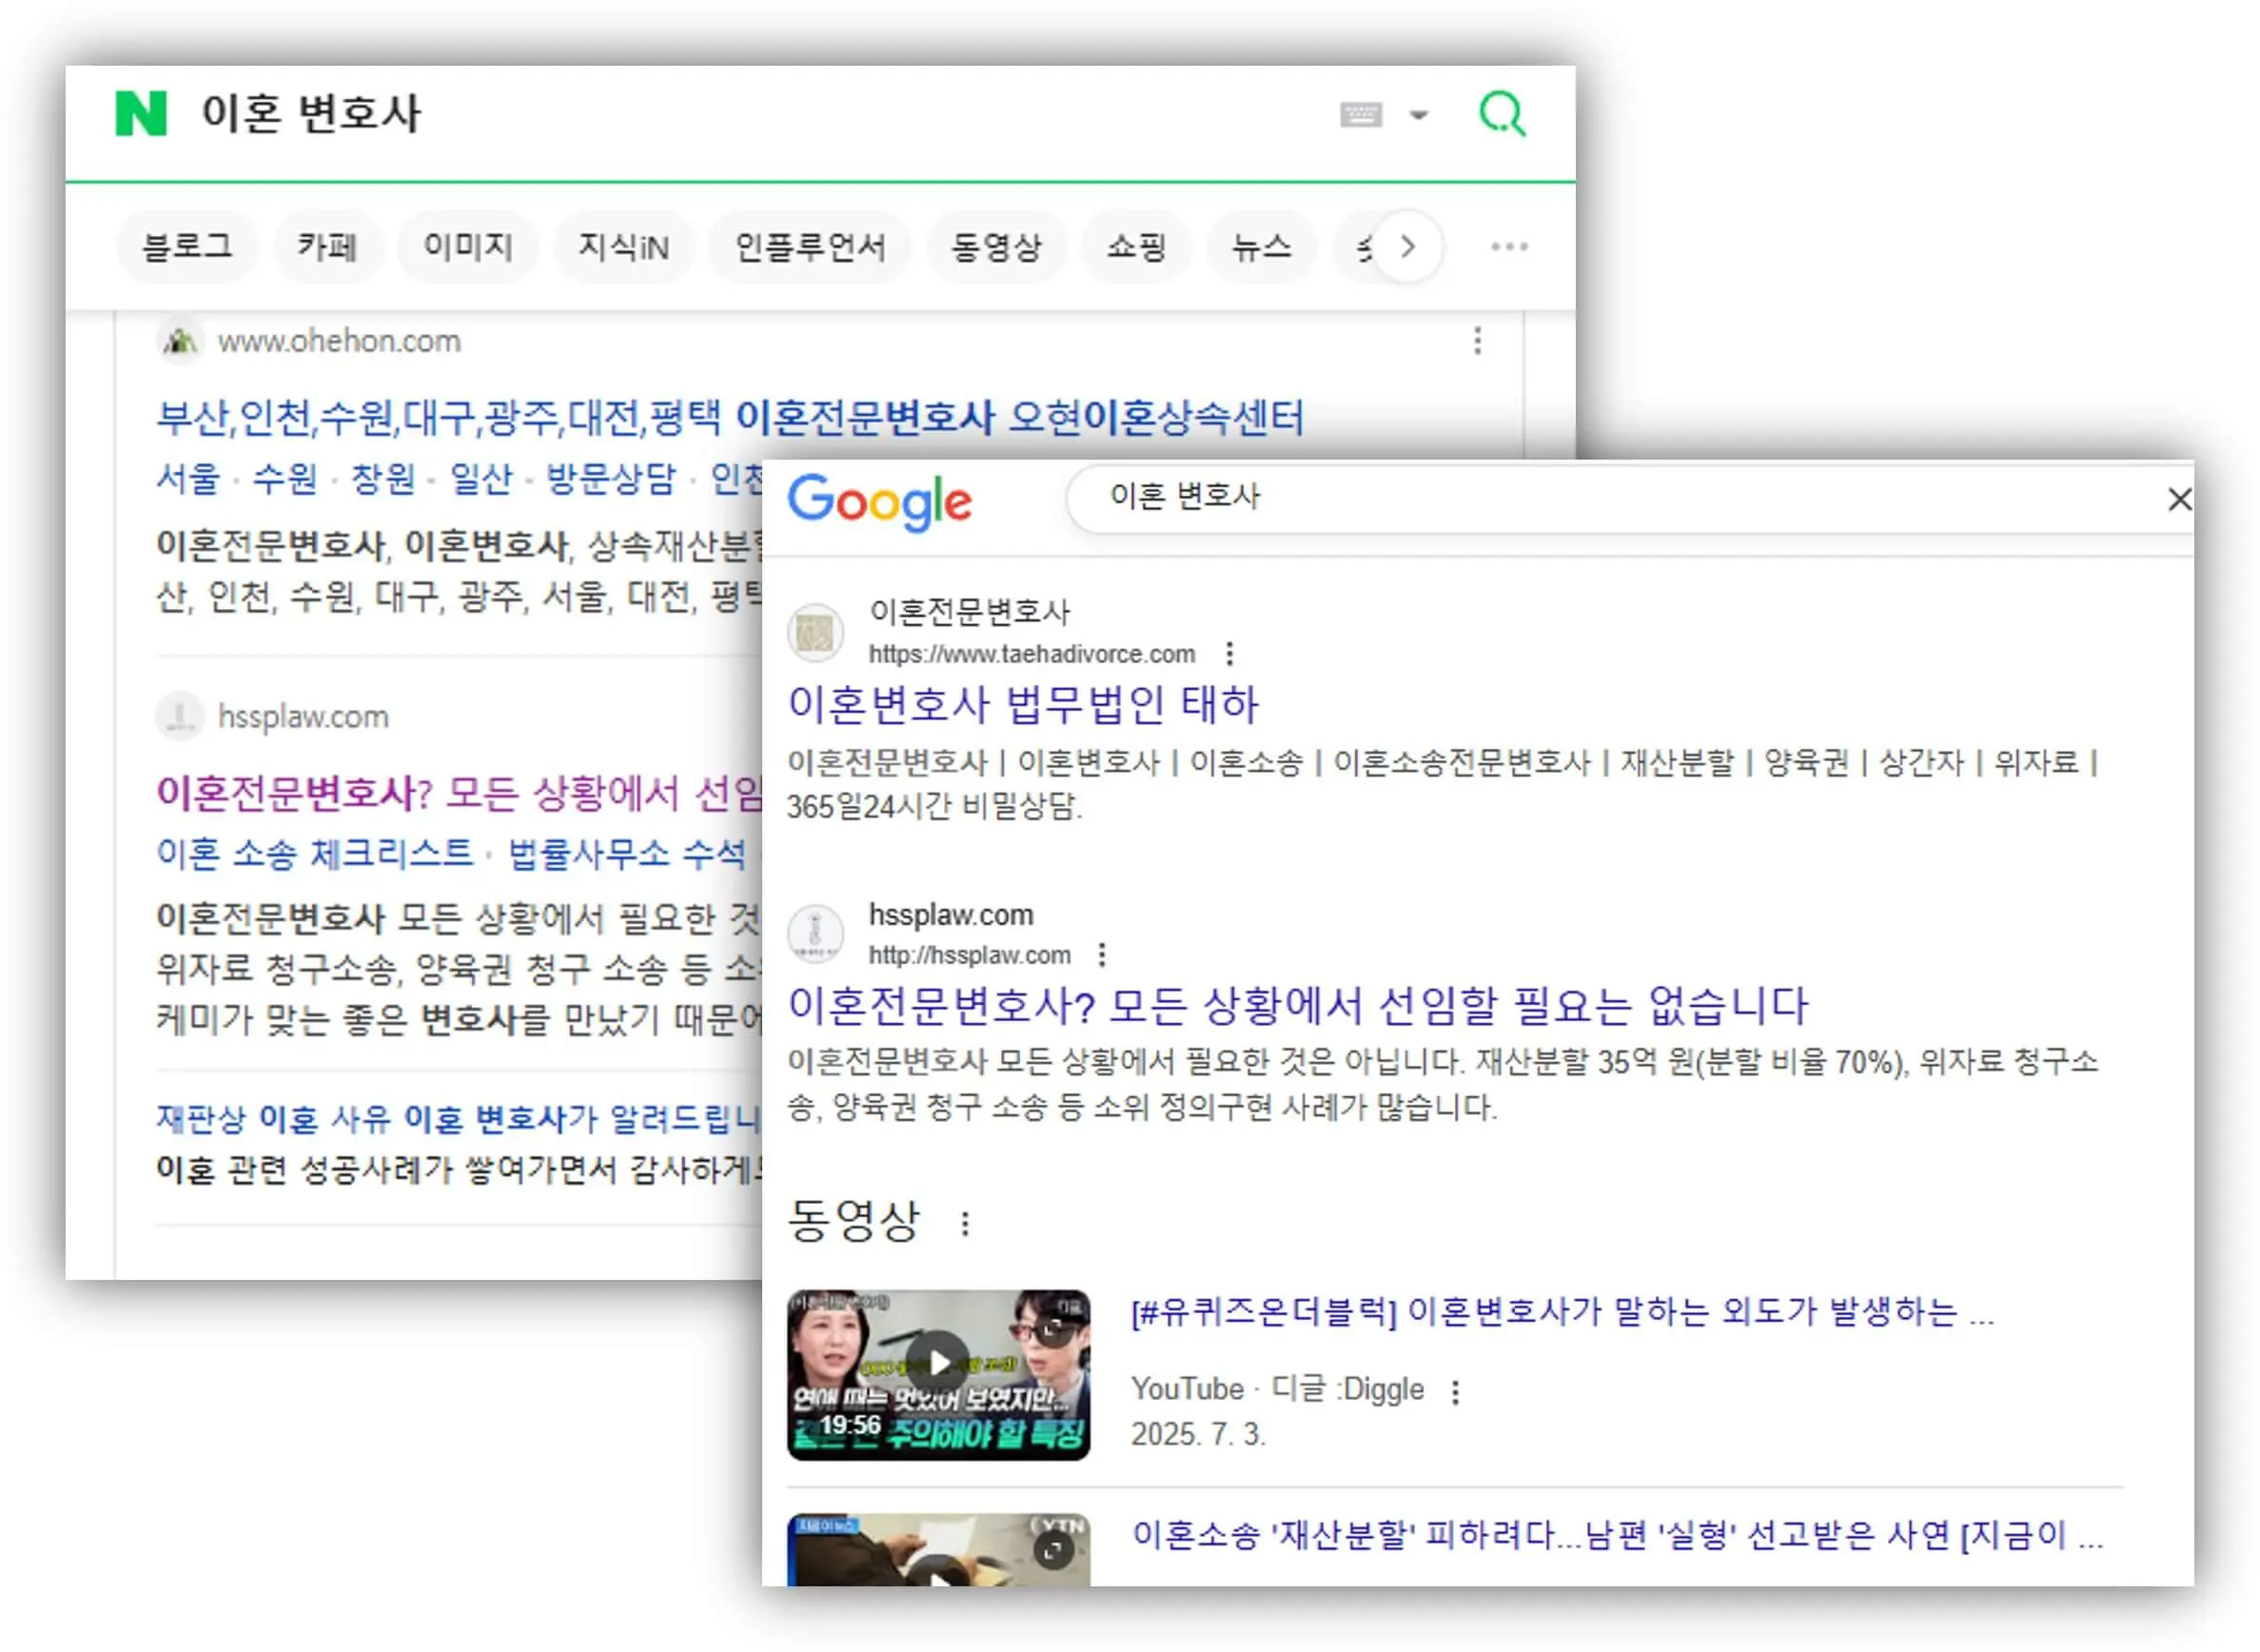Image resolution: width=2260 pixels, height=1652 pixels.
Task: Open the 뉴스 tab in Naver
Action: click(1260, 246)
